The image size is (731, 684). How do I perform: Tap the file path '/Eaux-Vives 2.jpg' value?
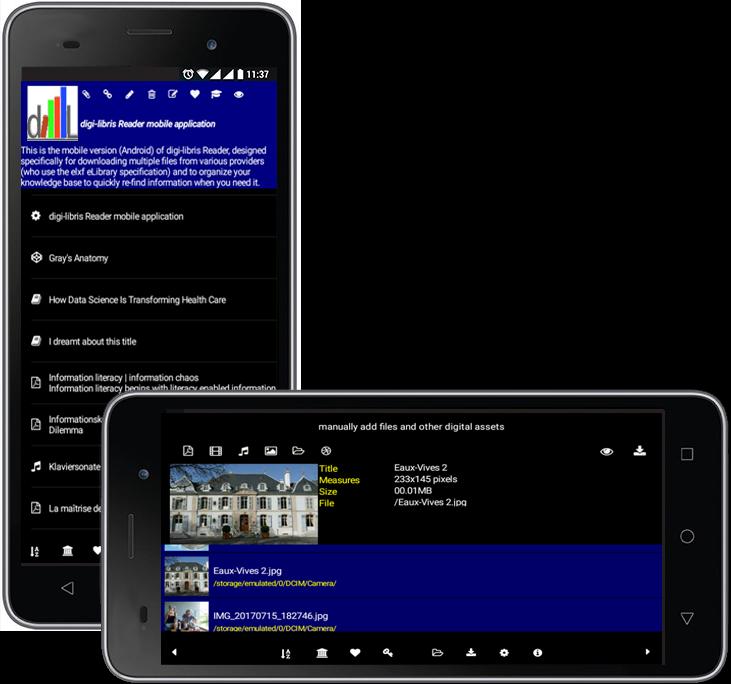tap(430, 502)
